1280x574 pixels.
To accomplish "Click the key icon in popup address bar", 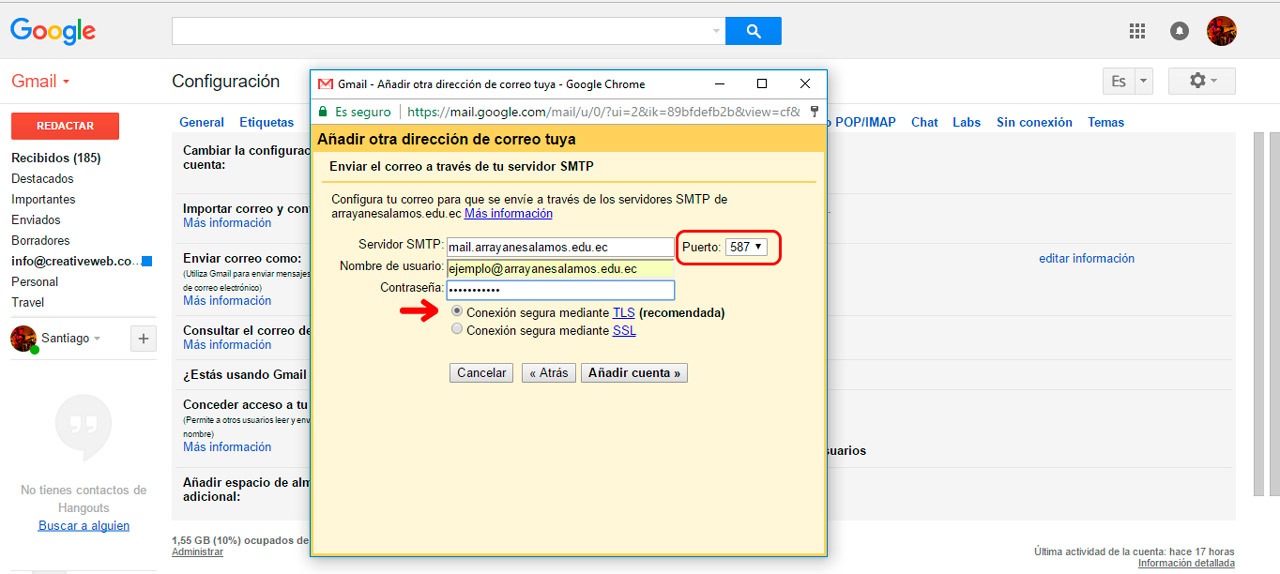I will click(x=815, y=112).
